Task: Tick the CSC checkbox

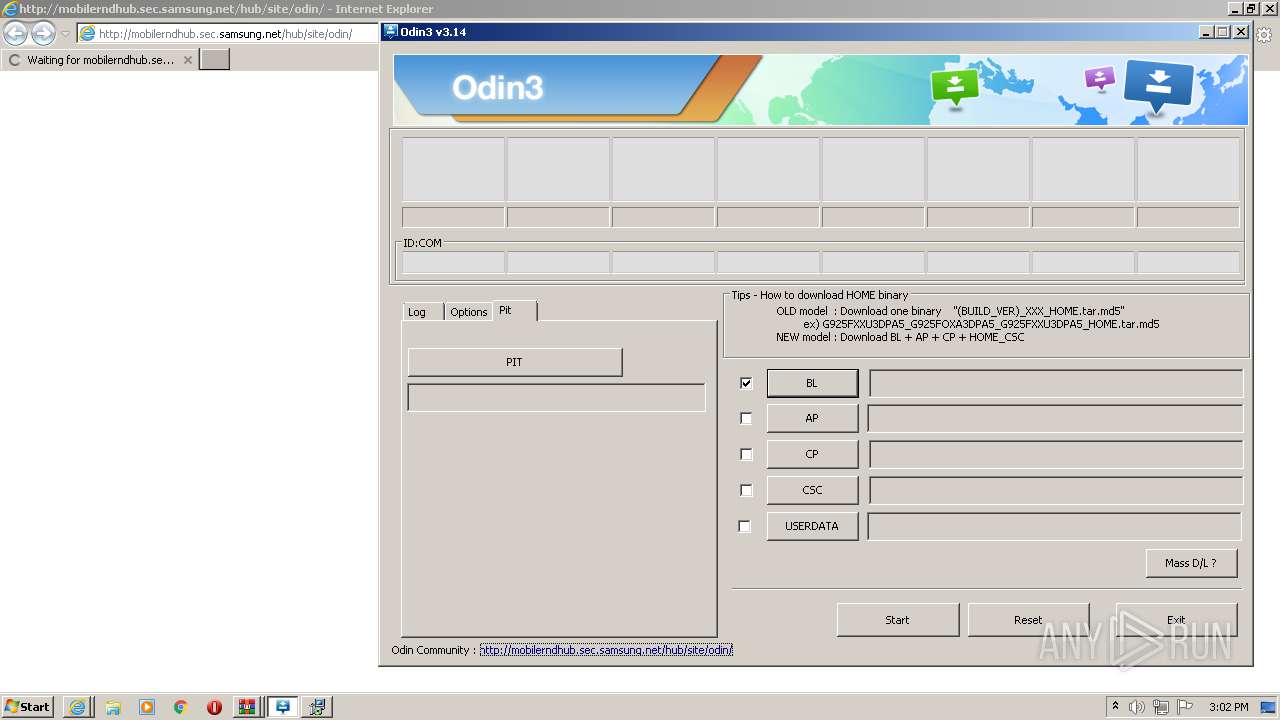Action: pos(745,490)
